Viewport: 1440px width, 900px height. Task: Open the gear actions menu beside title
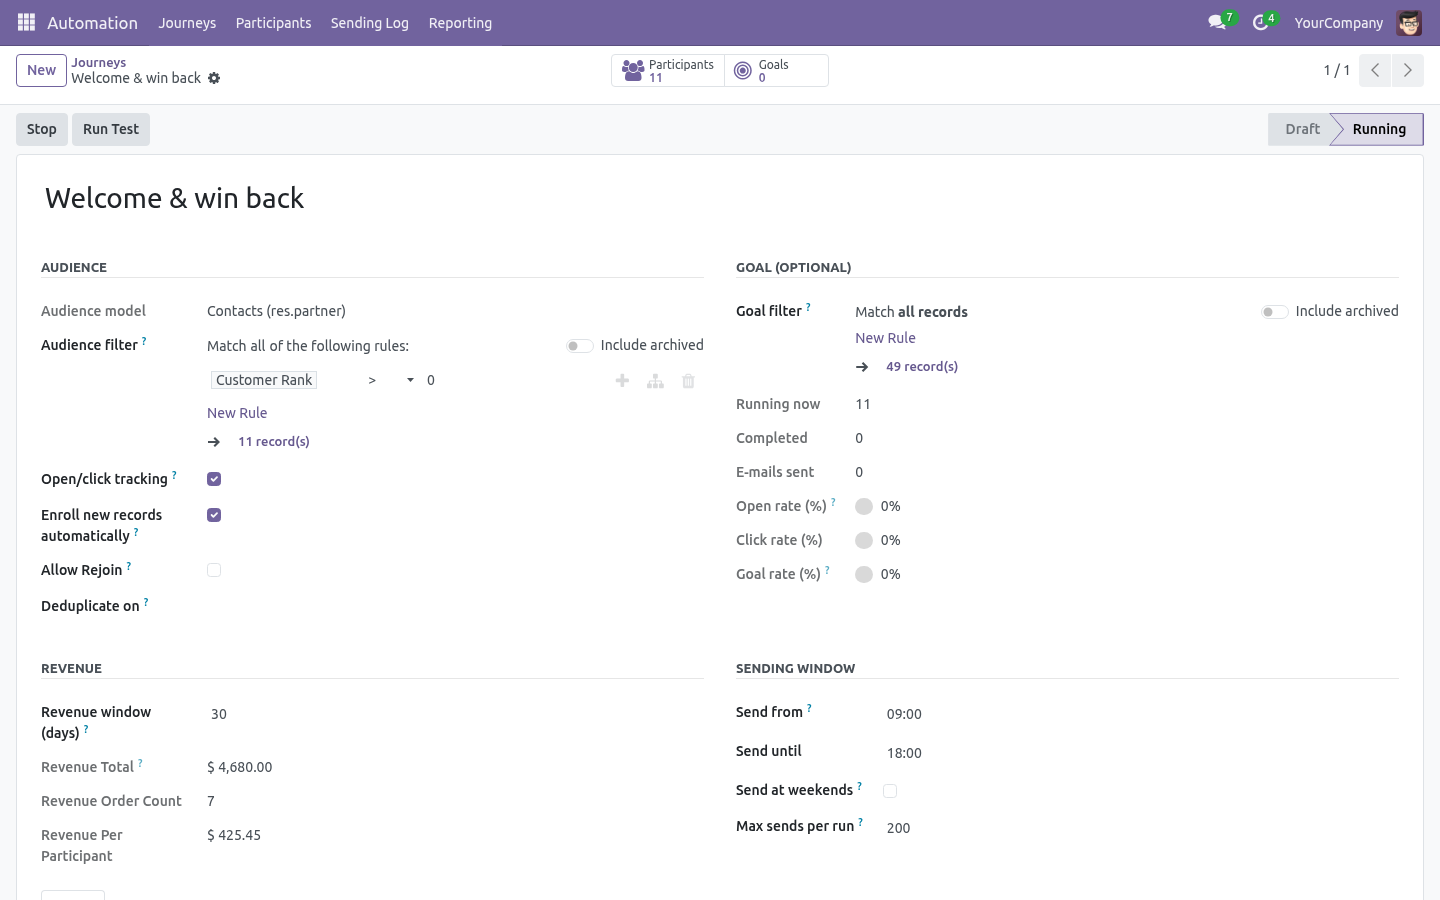pyautogui.click(x=214, y=78)
